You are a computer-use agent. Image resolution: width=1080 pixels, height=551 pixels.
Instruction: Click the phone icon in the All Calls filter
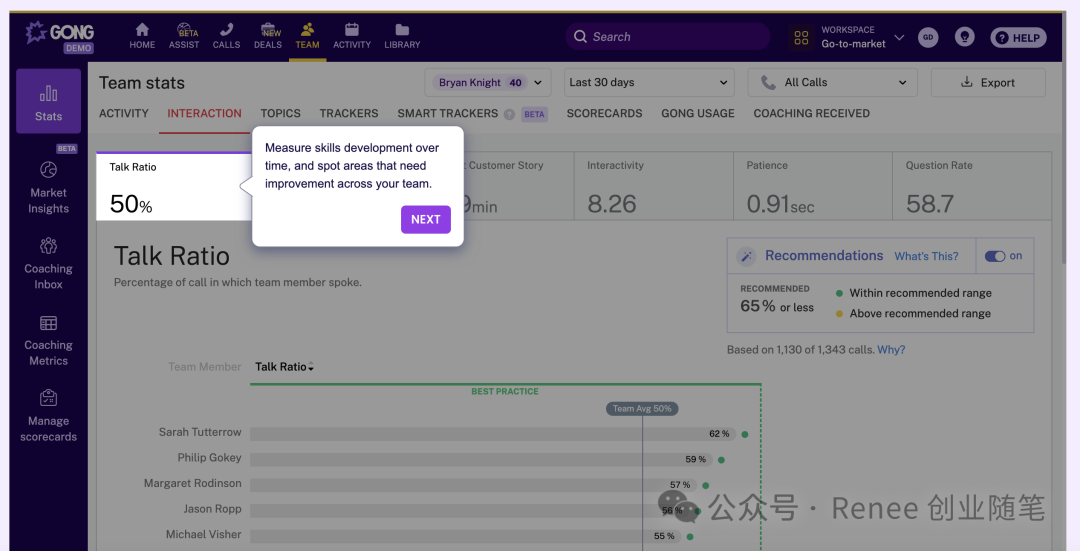(768, 83)
